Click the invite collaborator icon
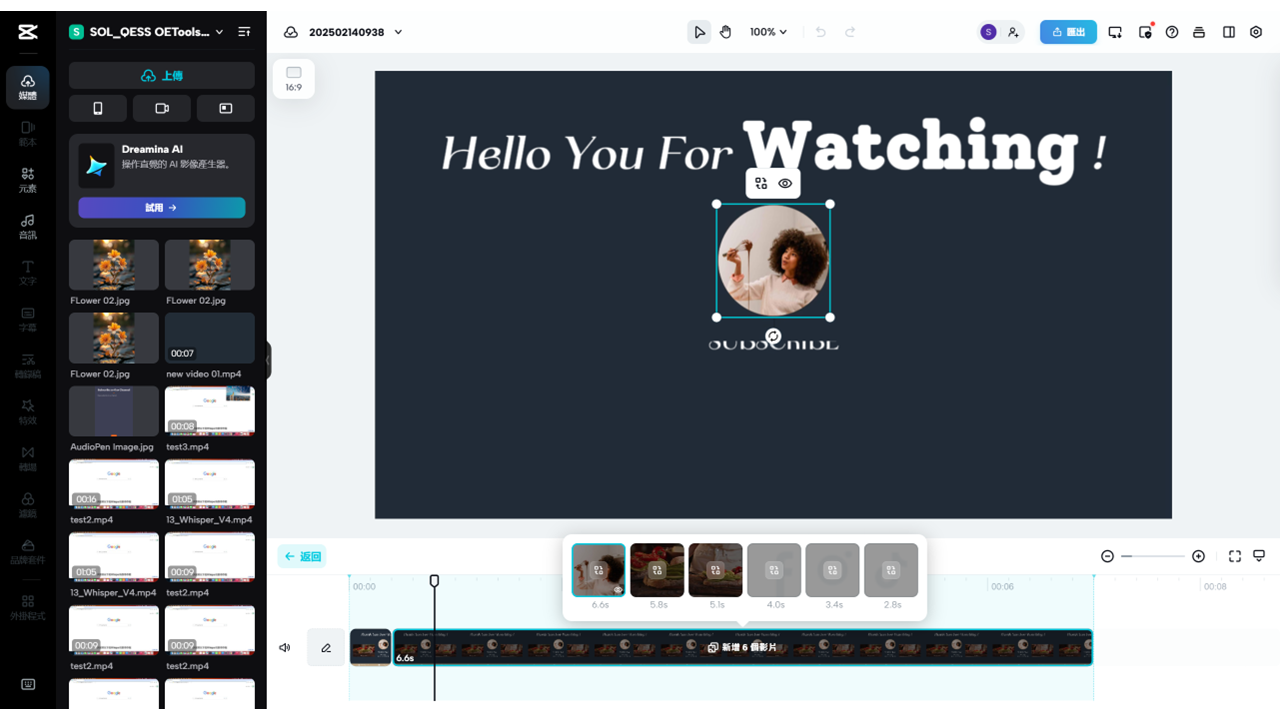The height and width of the screenshot is (720, 1280). 1013,32
